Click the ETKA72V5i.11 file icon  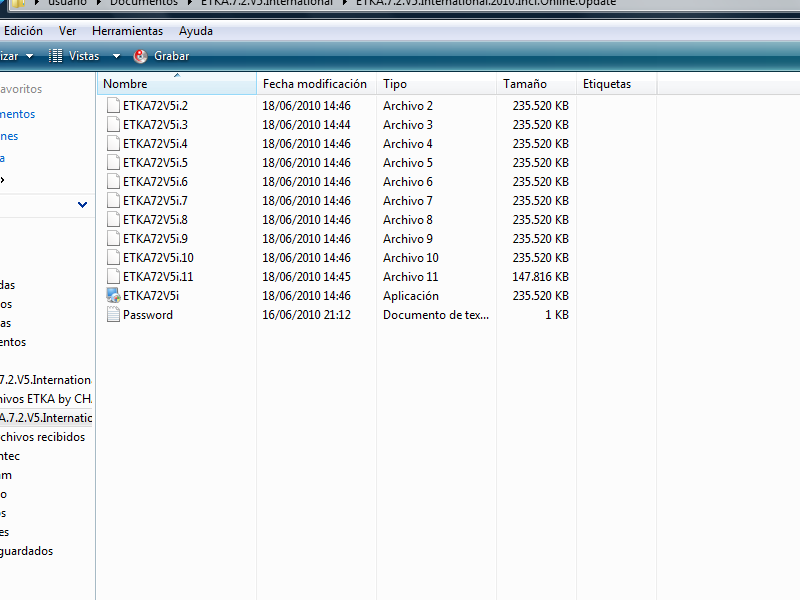(x=113, y=277)
